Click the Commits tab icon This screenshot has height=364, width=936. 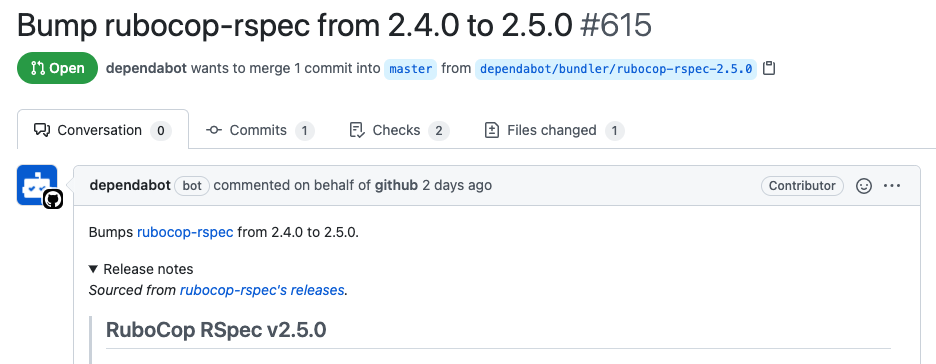click(214, 130)
